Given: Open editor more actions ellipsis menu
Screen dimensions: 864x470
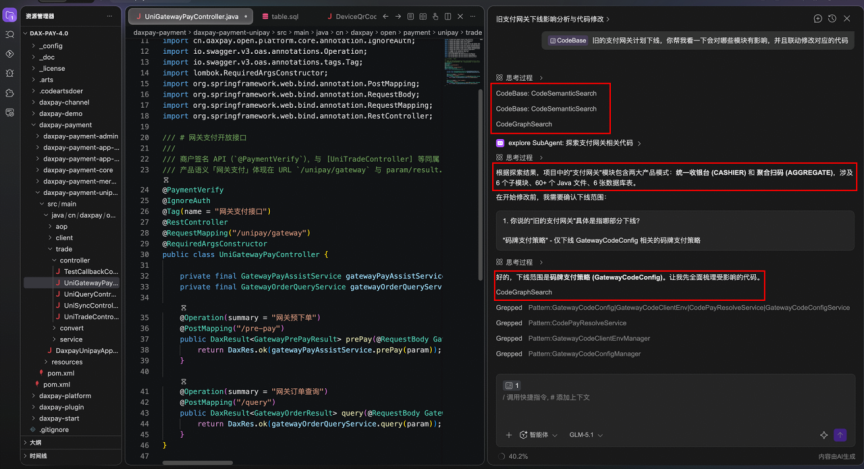Looking at the screenshot, I should (x=473, y=17).
